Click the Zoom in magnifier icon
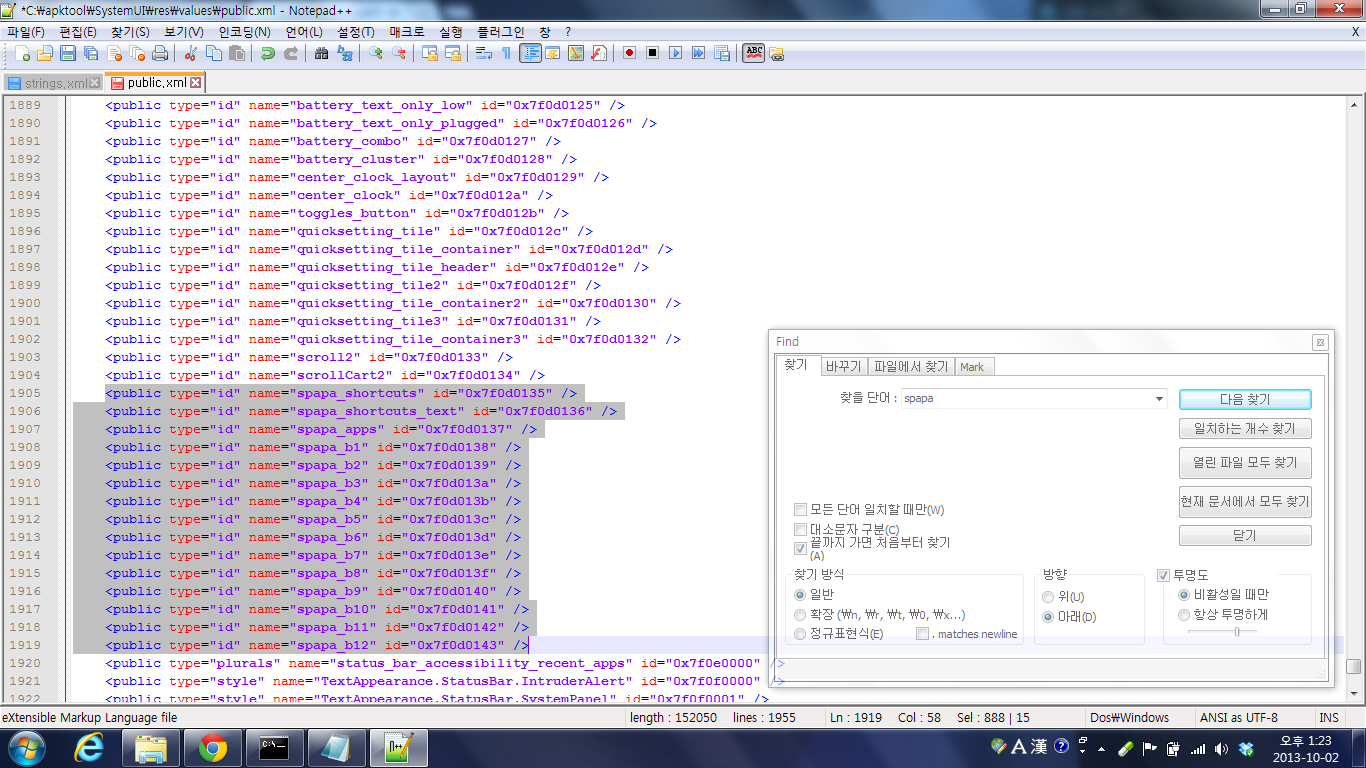This screenshot has width=1366, height=768. click(376, 53)
